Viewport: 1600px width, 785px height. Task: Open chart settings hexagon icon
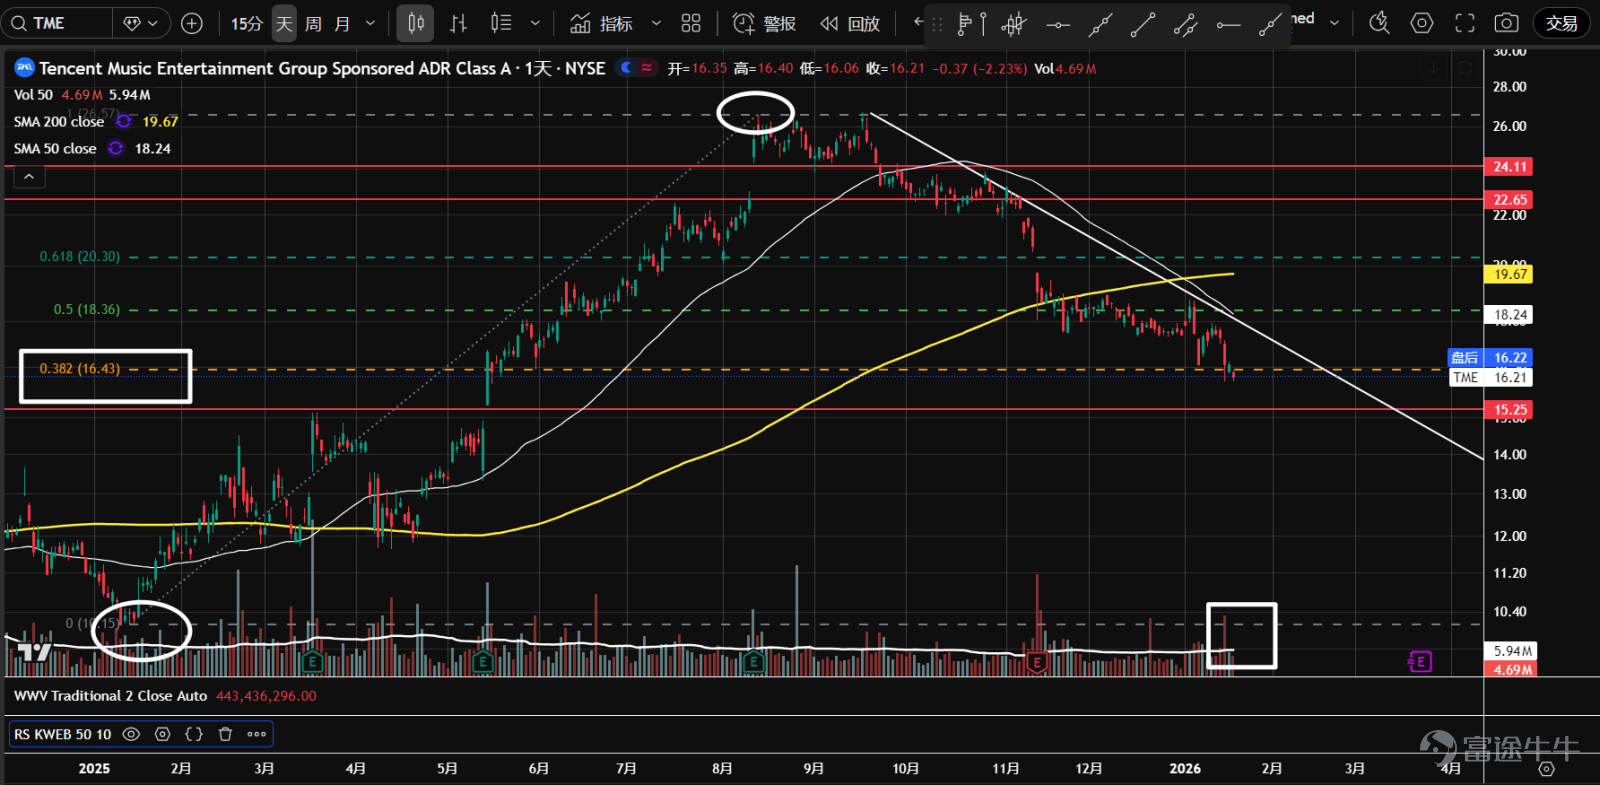click(x=1422, y=23)
